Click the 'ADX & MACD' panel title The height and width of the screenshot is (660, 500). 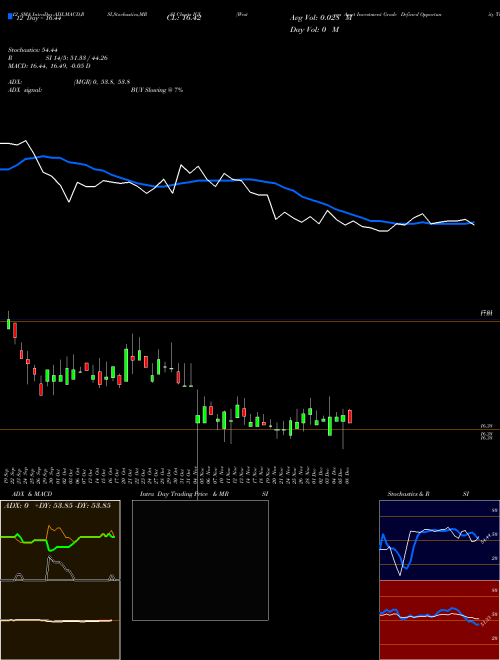pos(32,494)
